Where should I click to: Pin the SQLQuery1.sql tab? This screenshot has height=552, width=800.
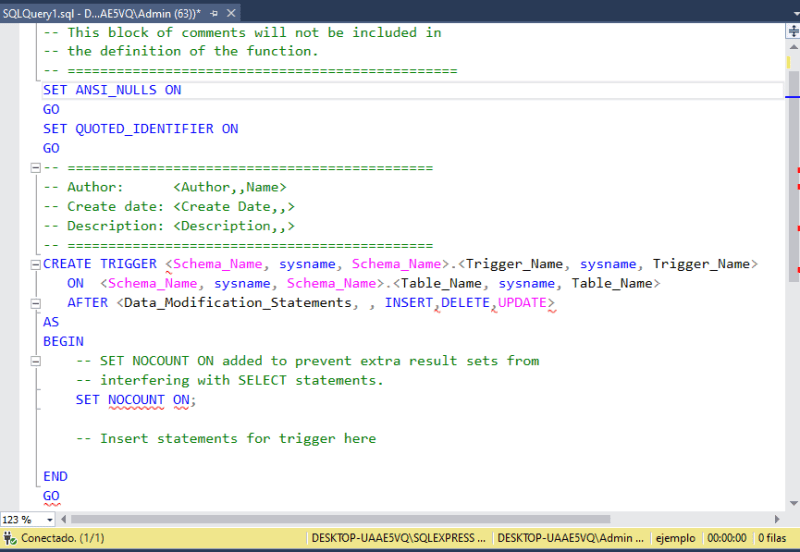click(214, 14)
